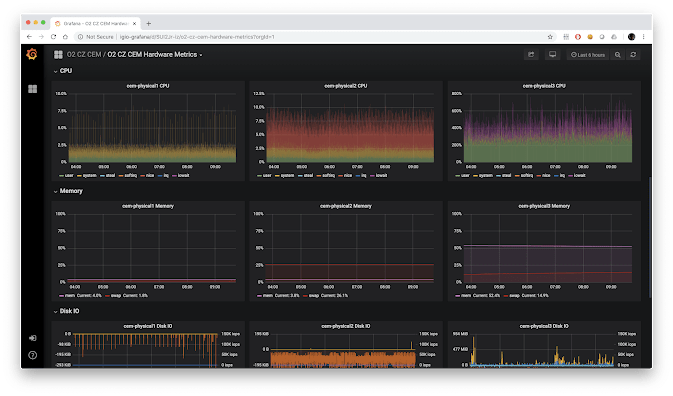The image size is (673, 396).
Task: Cycle view mode with monitor icon
Action: pyautogui.click(x=552, y=55)
